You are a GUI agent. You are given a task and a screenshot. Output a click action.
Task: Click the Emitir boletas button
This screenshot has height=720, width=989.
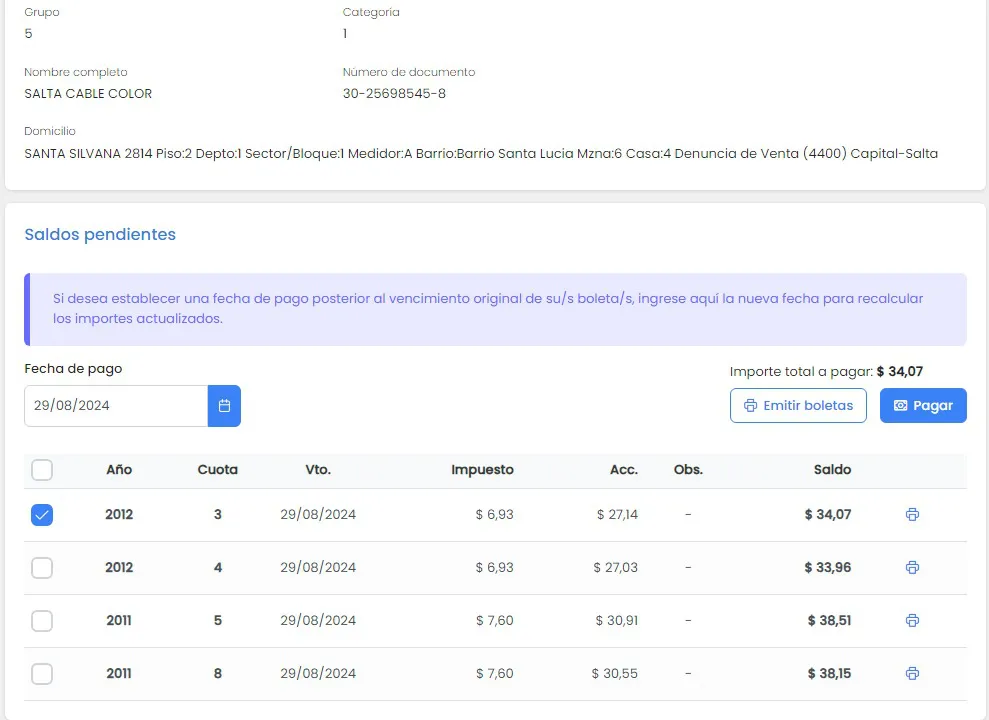point(798,406)
